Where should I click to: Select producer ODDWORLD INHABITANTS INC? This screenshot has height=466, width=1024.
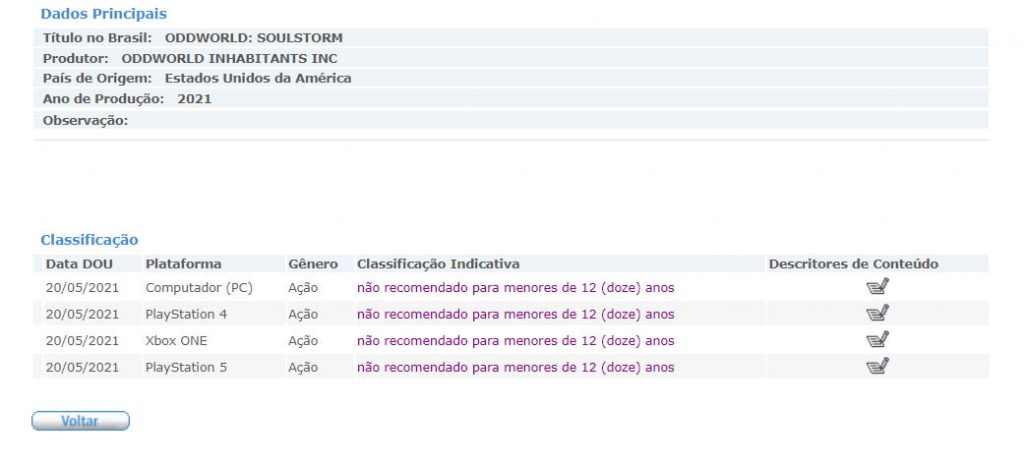click(x=229, y=58)
